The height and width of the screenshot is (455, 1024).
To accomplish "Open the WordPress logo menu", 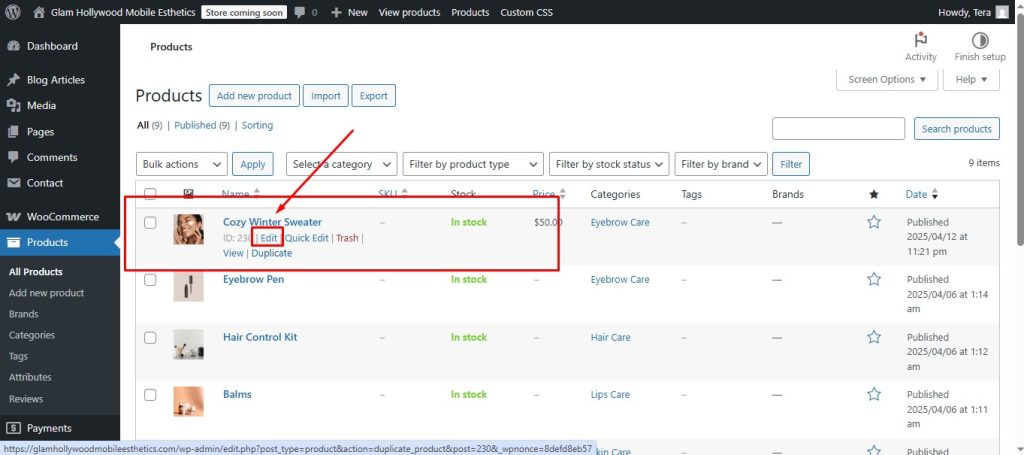I will coord(12,12).
